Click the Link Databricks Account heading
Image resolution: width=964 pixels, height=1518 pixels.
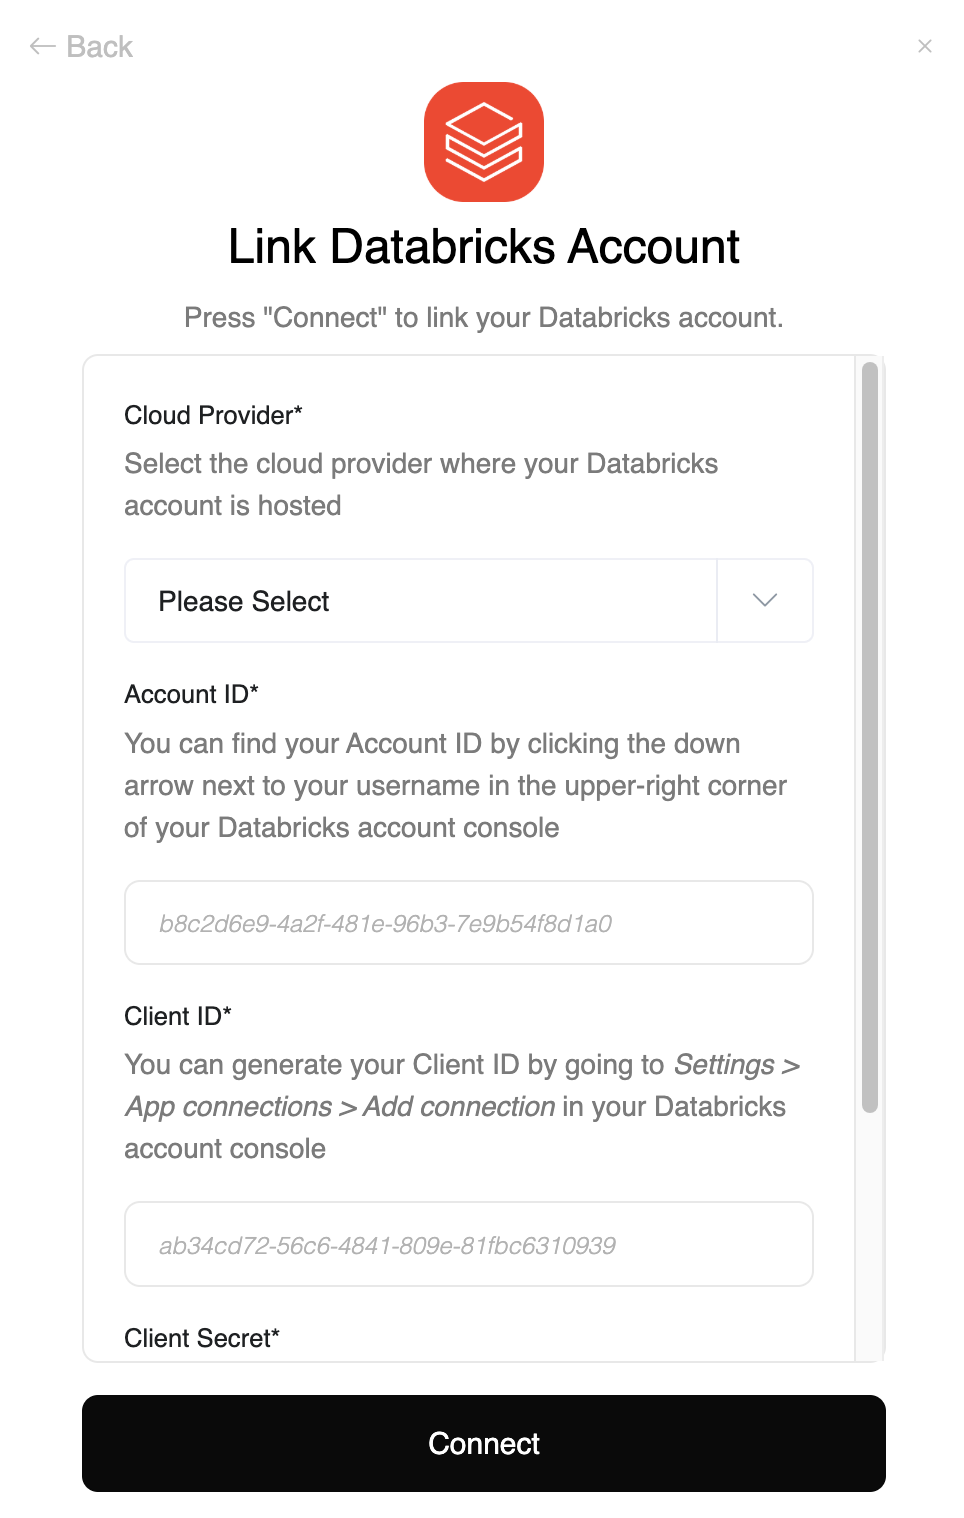[x=483, y=247]
